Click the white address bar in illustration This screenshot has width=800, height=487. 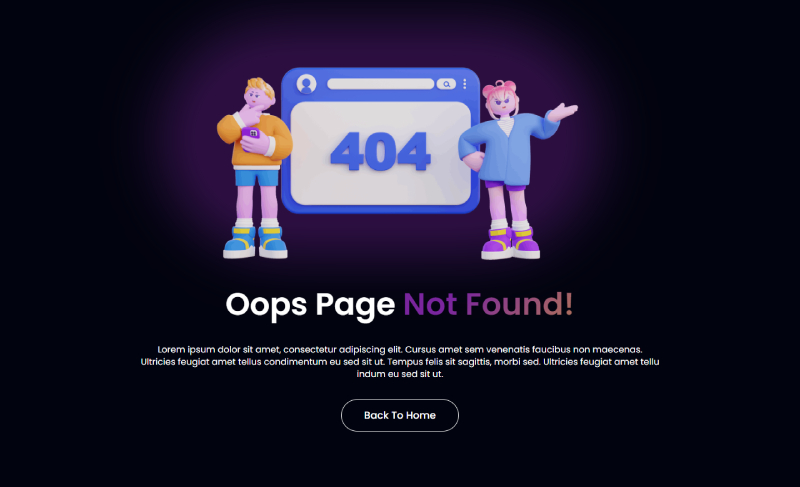pyautogui.click(x=380, y=84)
